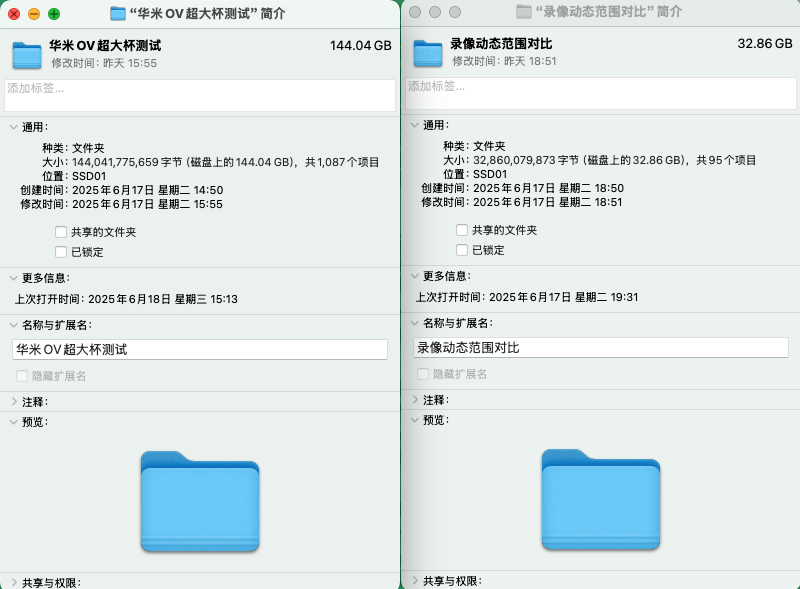Minimize the 华米OV超大杯测试 info window
Viewport: 800px width, 589px height.
click(x=34, y=14)
